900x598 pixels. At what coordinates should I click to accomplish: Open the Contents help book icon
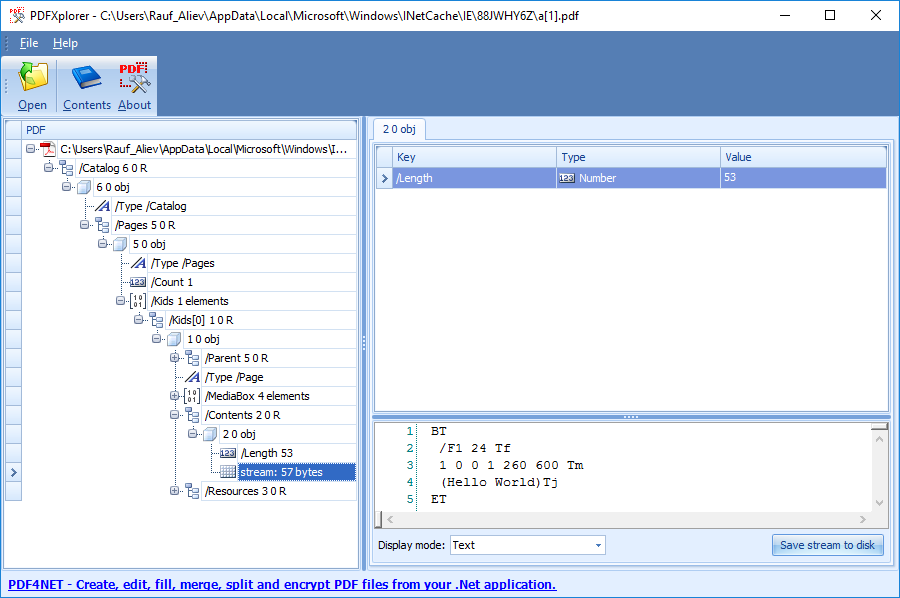click(x=87, y=78)
